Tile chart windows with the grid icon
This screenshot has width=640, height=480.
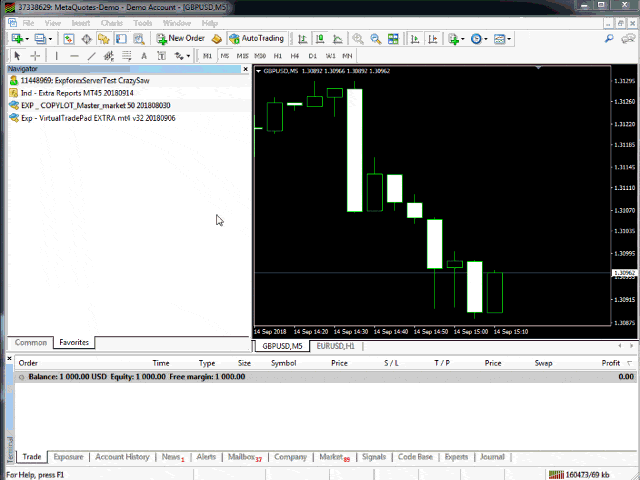tap(393, 39)
